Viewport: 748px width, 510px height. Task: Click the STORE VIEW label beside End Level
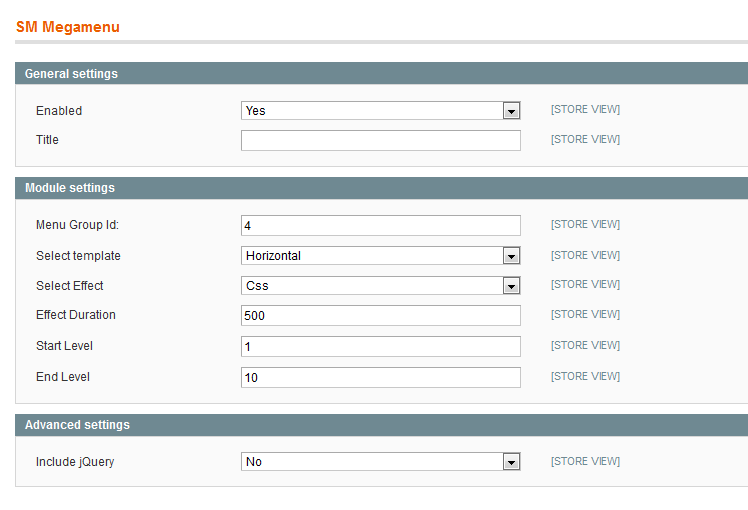click(585, 376)
